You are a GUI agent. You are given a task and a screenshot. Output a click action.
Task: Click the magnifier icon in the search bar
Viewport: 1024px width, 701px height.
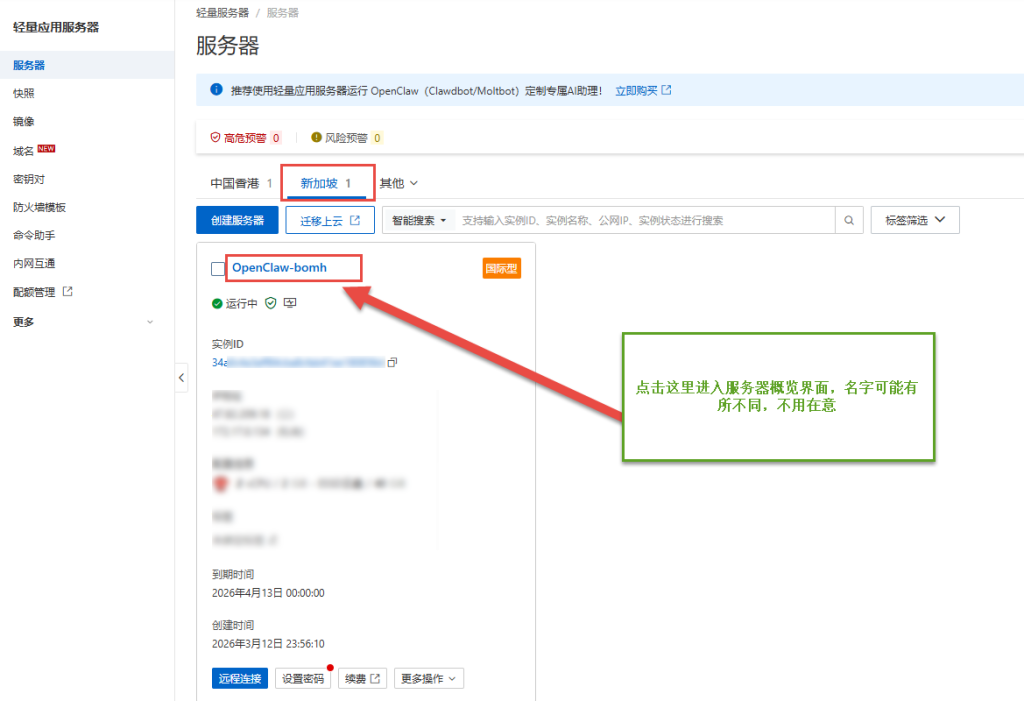tap(848, 219)
